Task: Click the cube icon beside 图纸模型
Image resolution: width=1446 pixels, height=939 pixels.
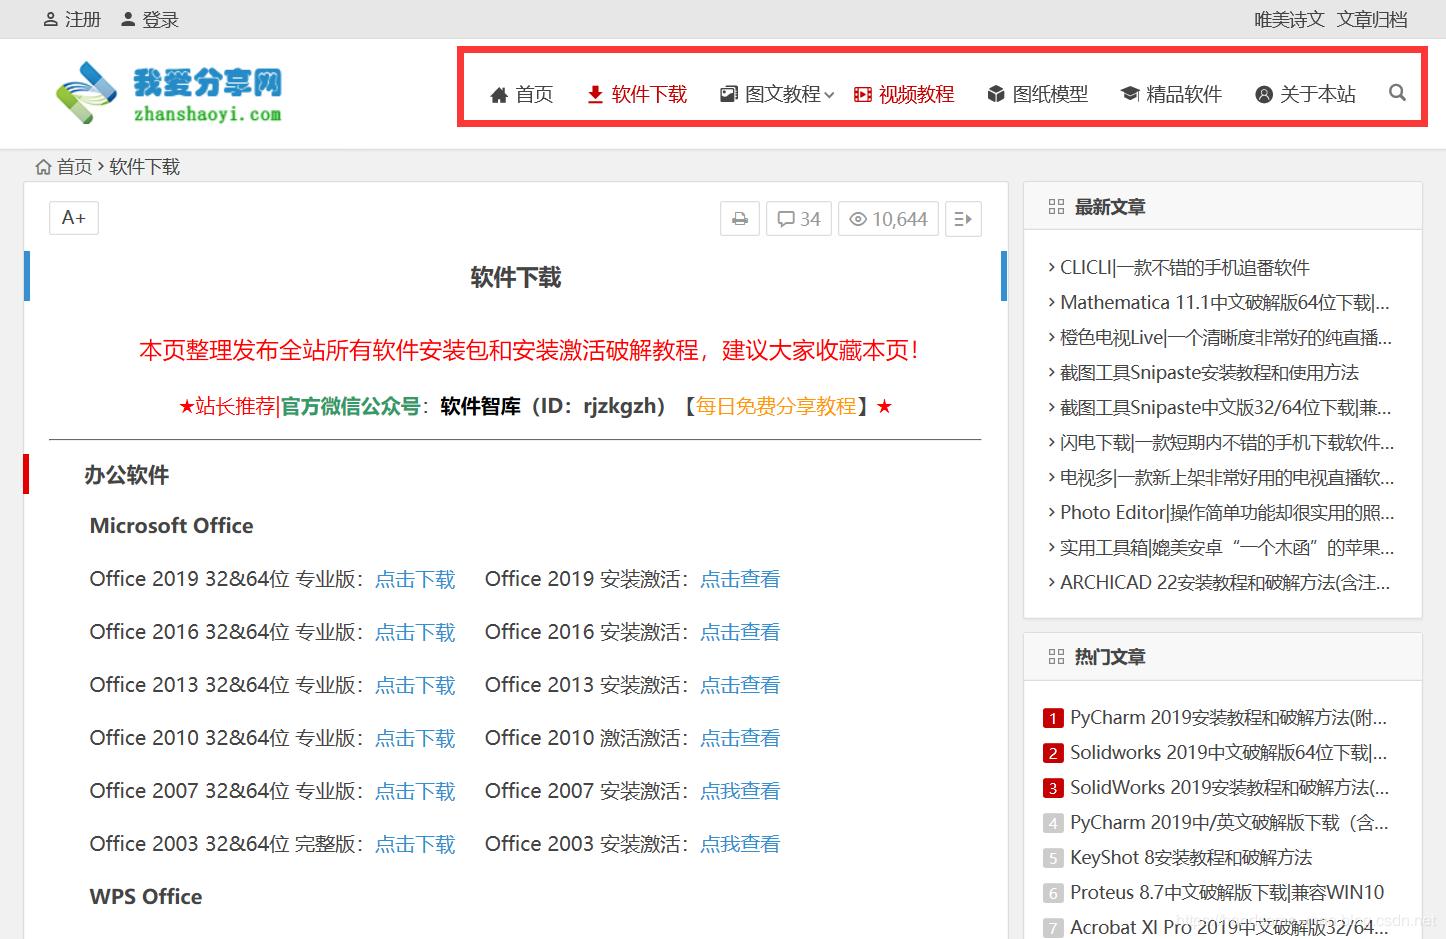Action: [996, 93]
